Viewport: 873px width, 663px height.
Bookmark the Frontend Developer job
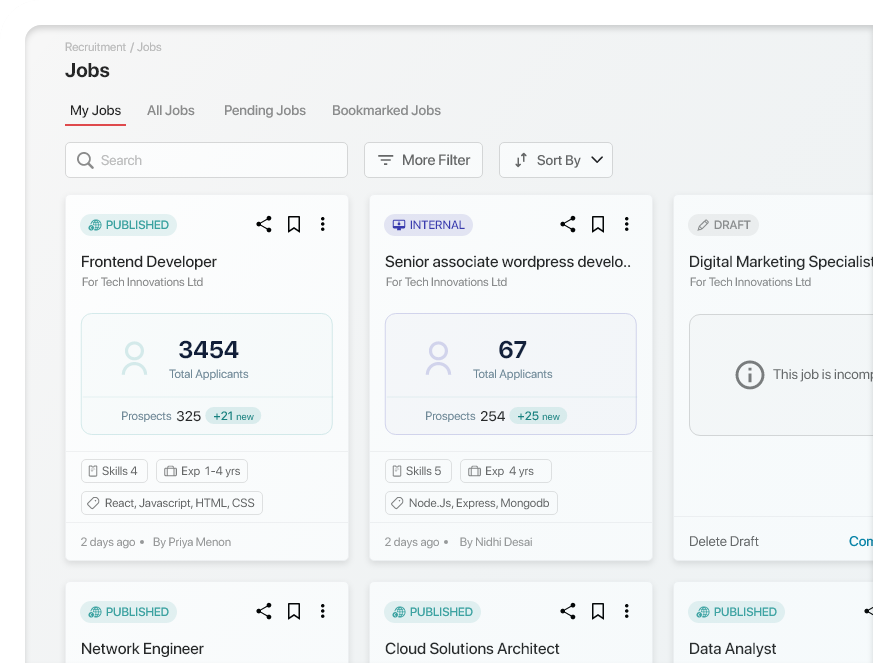[x=294, y=224]
